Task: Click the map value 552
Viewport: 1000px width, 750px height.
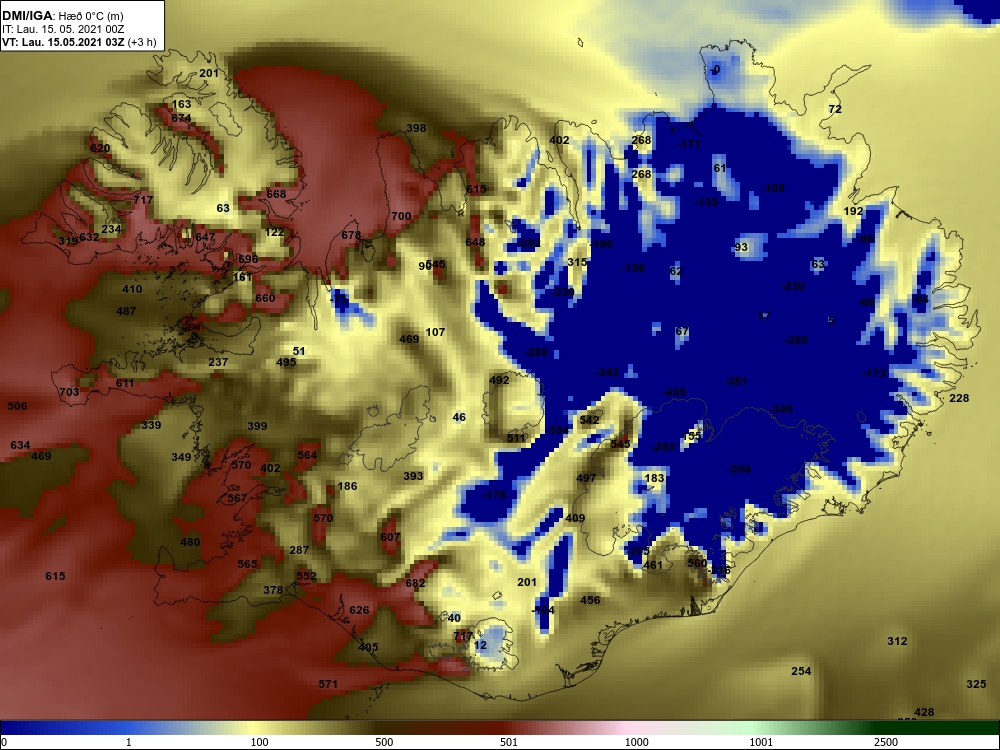Action: pyautogui.click(x=306, y=576)
